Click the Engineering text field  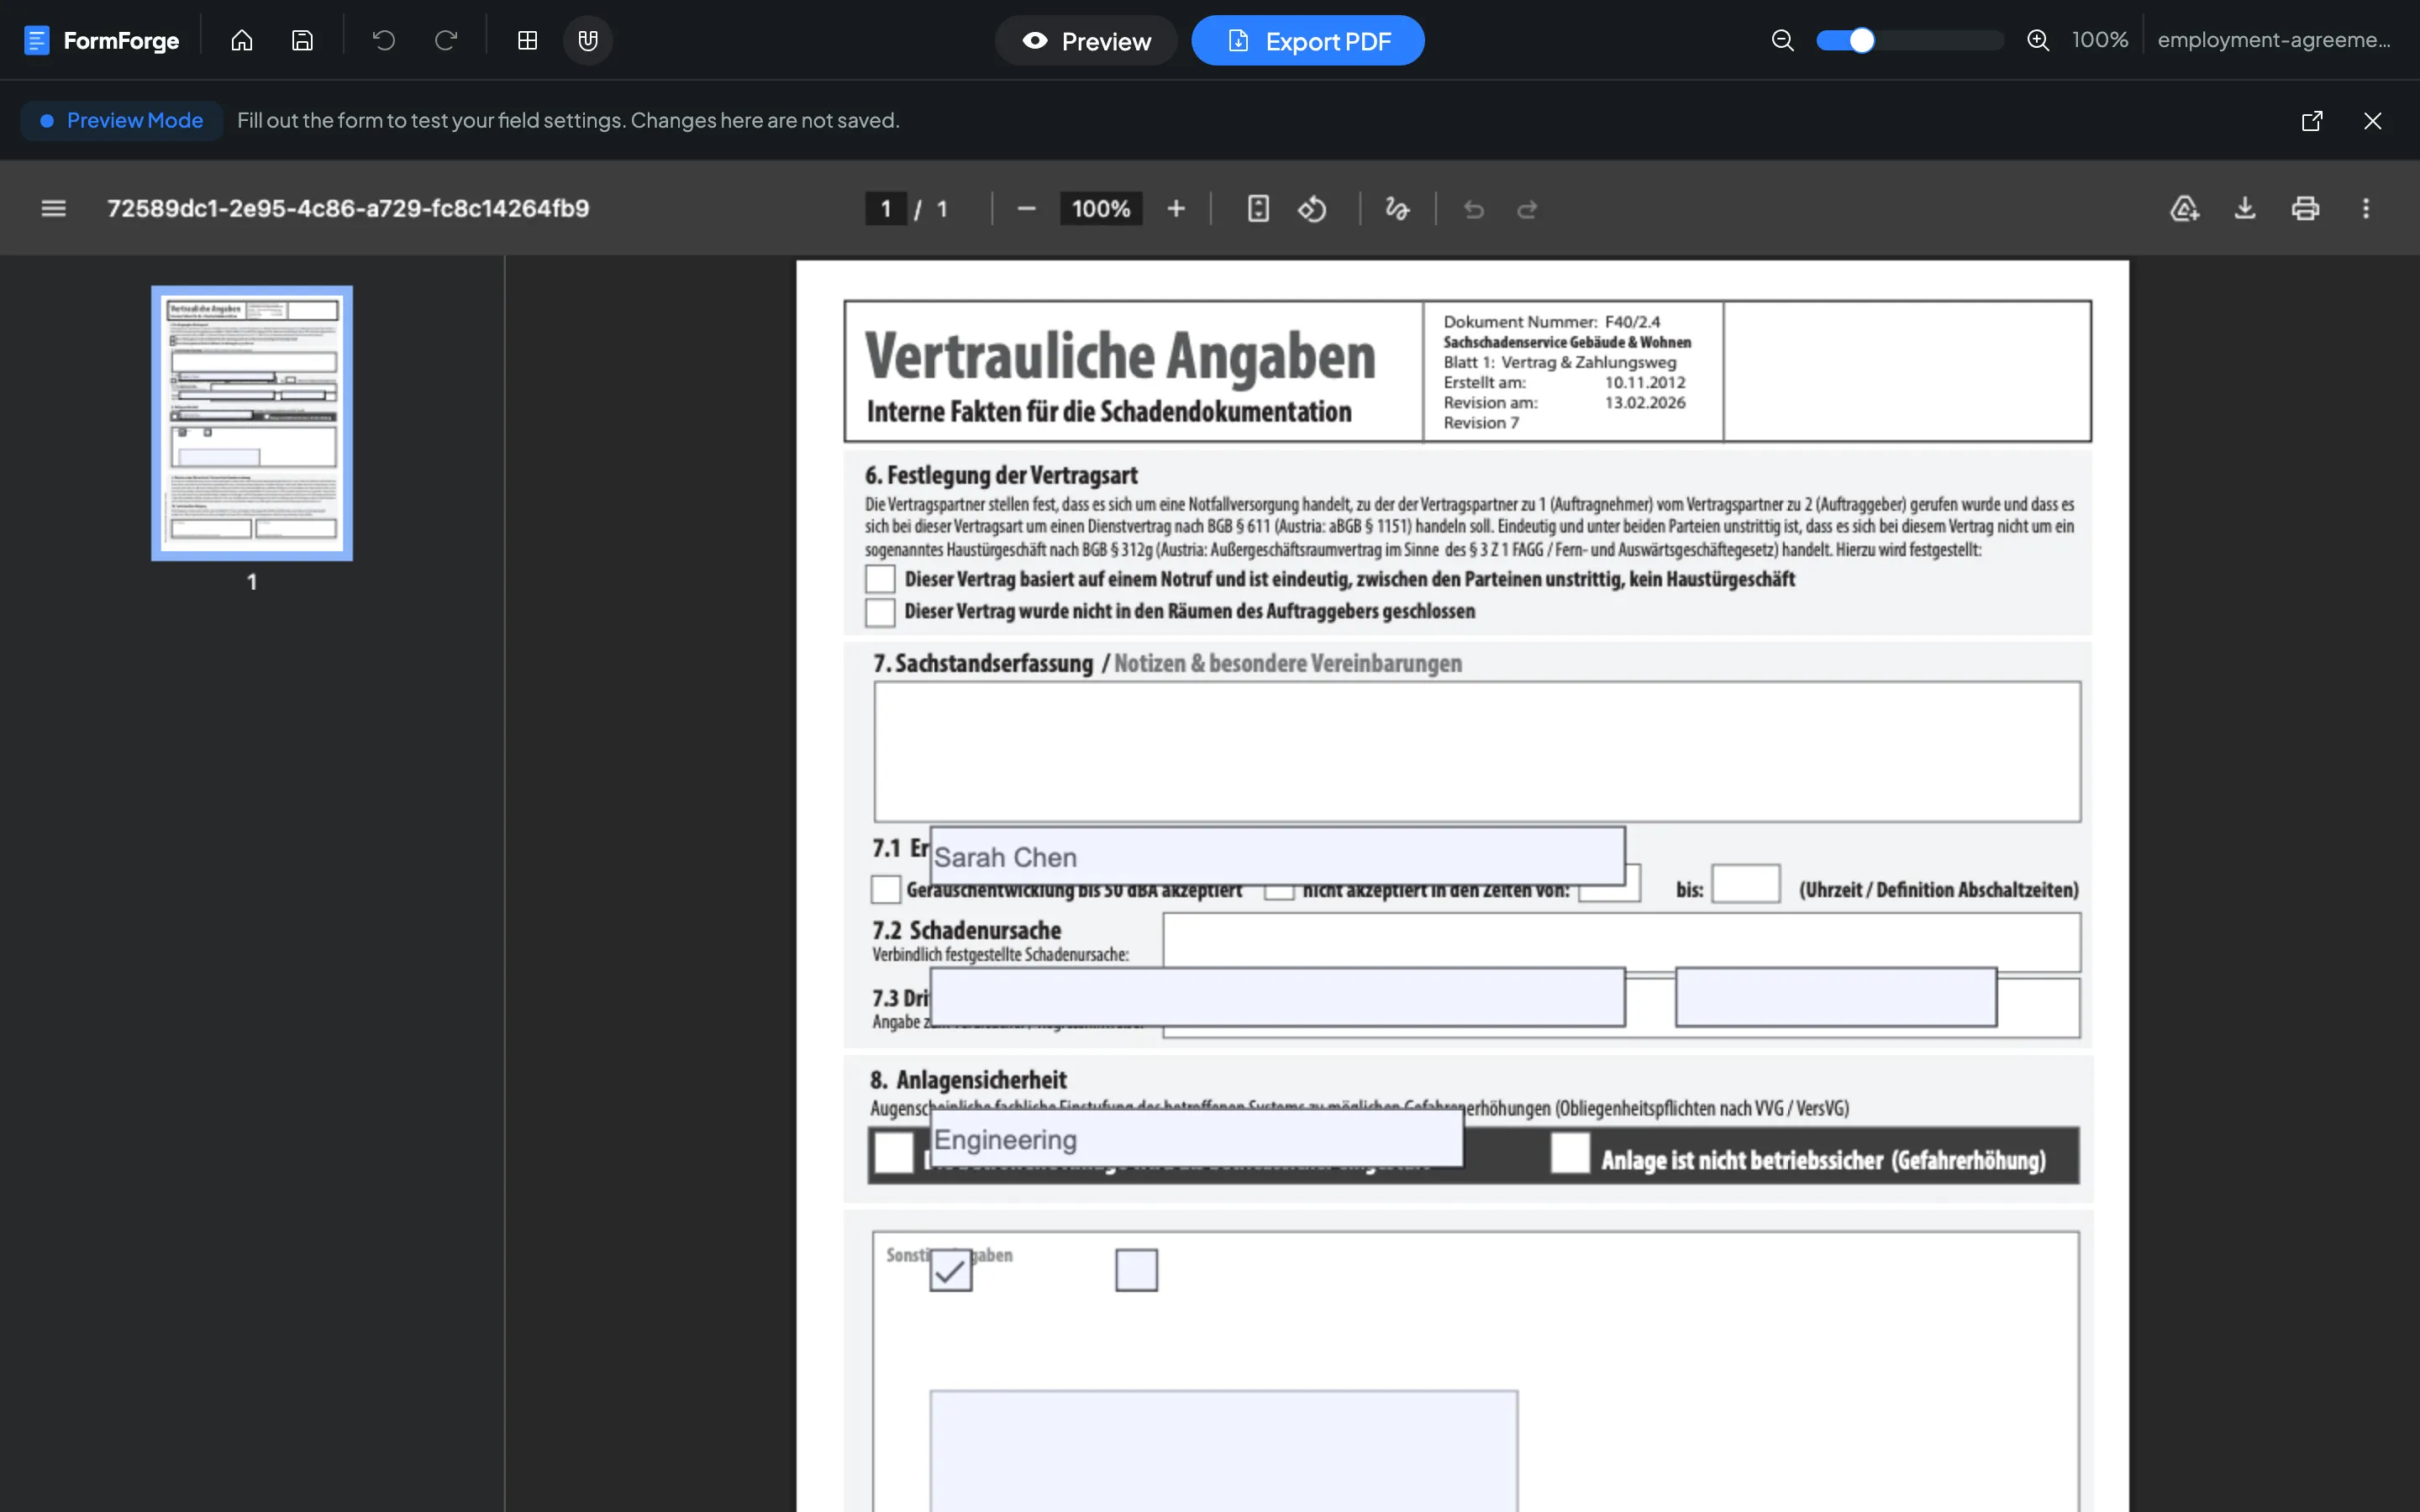coord(1196,1138)
